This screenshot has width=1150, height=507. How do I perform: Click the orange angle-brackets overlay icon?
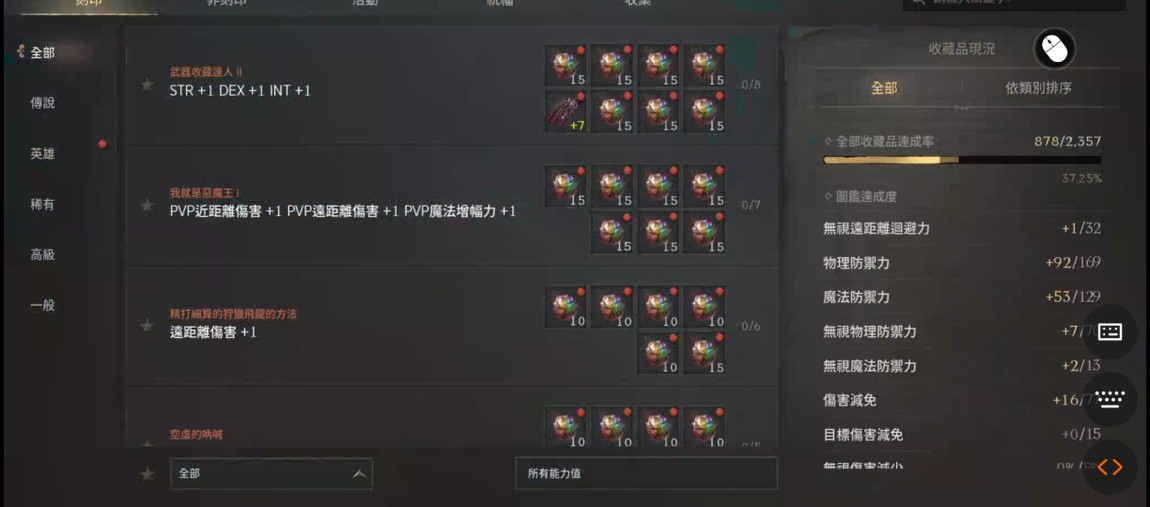point(1110,467)
